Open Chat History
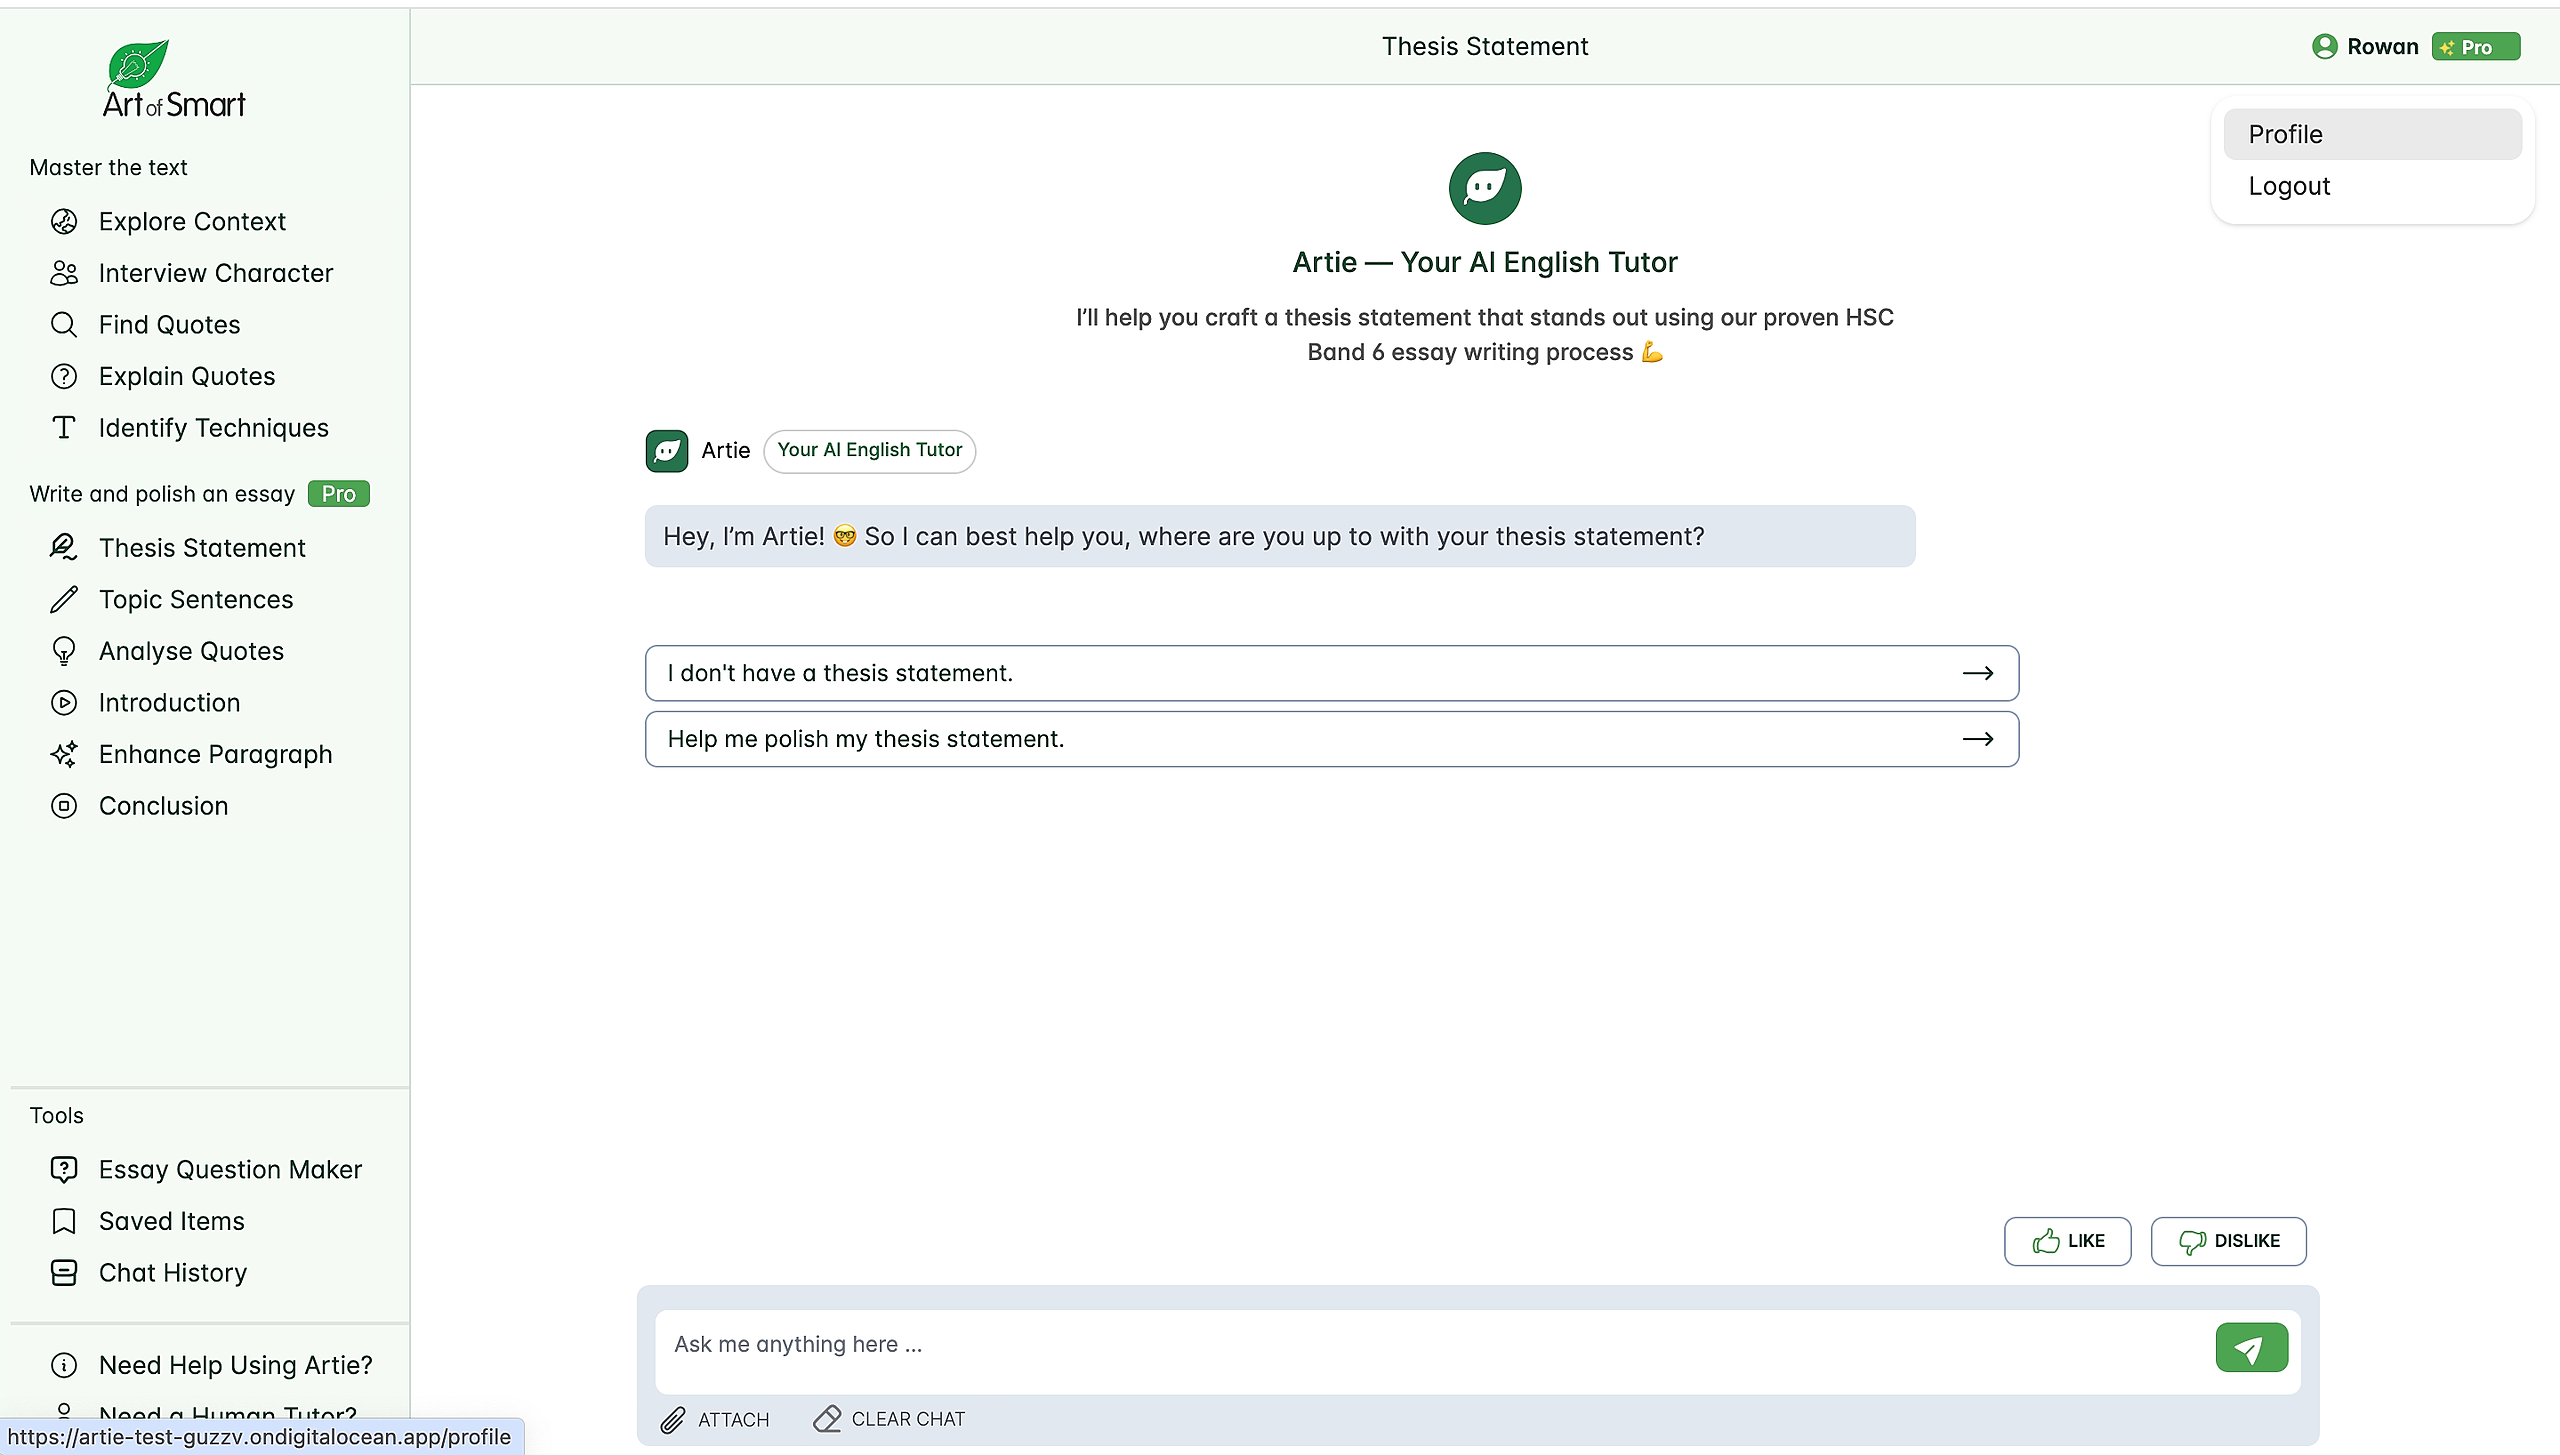This screenshot has width=2560, height=1455. [172, 1272]
